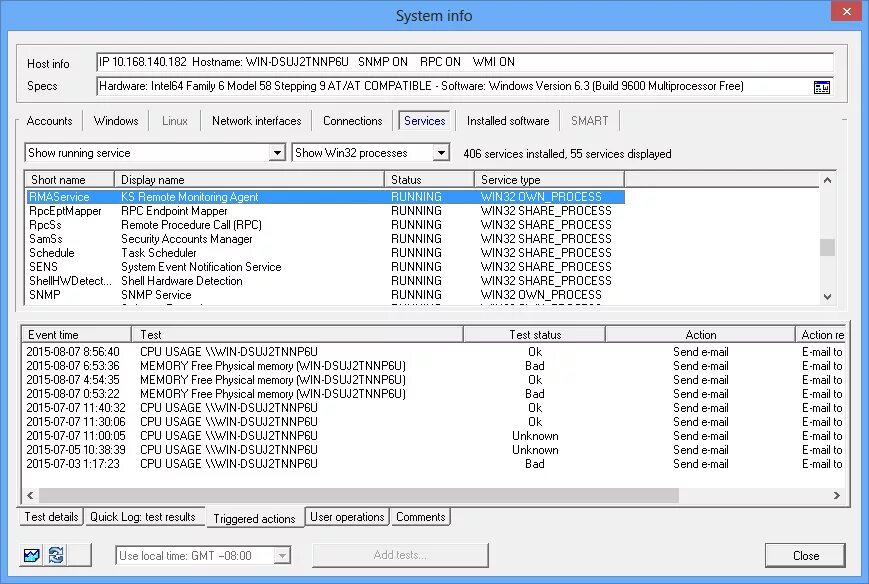Click events list scroll left arrow
Screen dimensions: 869x584
[x=30, y=495]
